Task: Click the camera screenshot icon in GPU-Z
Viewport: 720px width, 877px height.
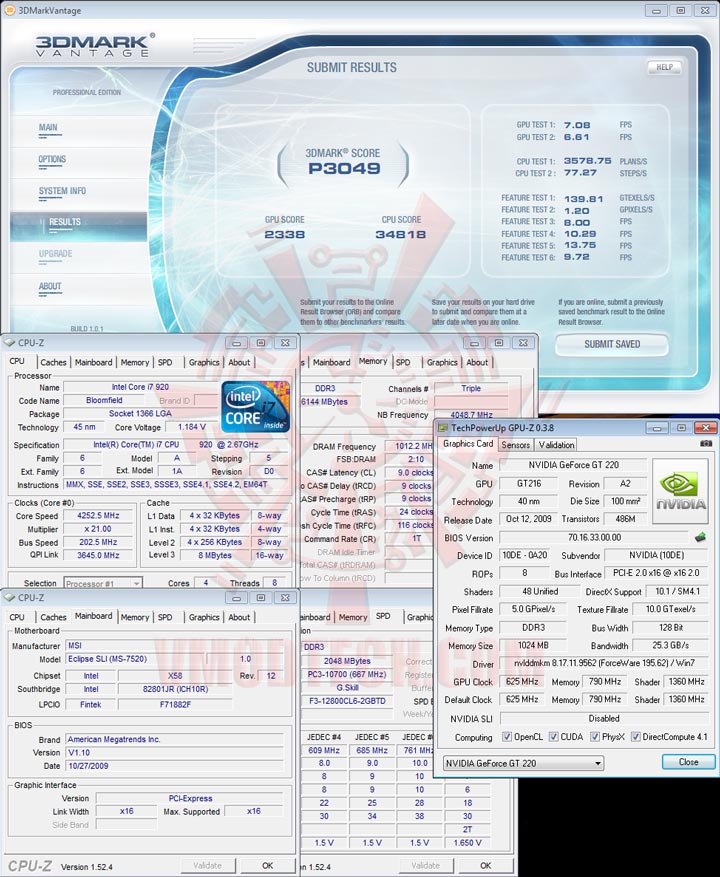Action: 706,444
